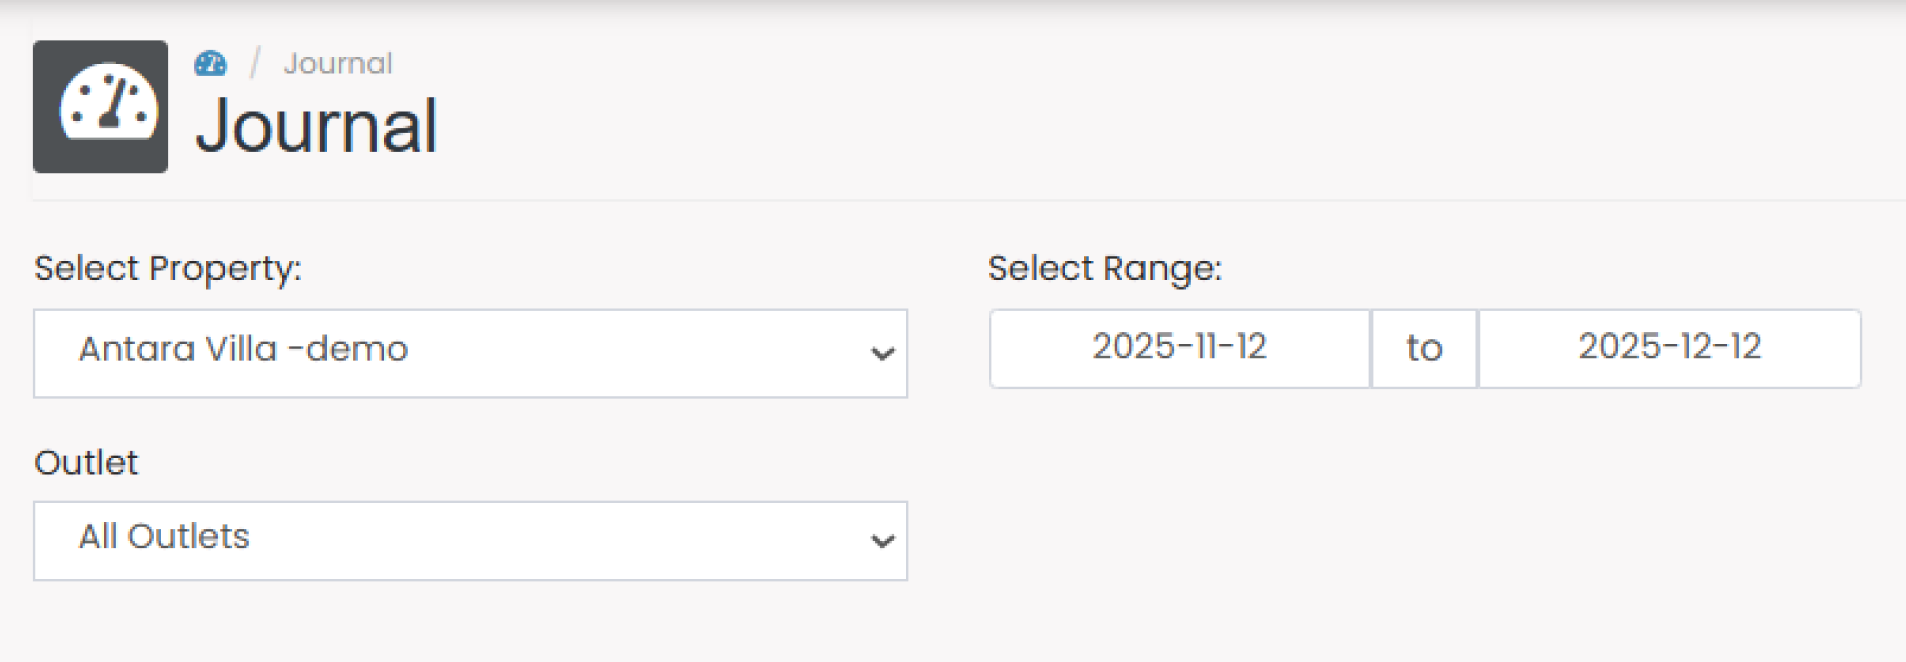Image resolution: width=1906 pixels, height=662 pixels.
Task: Open the Select Property dropdown
Action: point(470,353)
